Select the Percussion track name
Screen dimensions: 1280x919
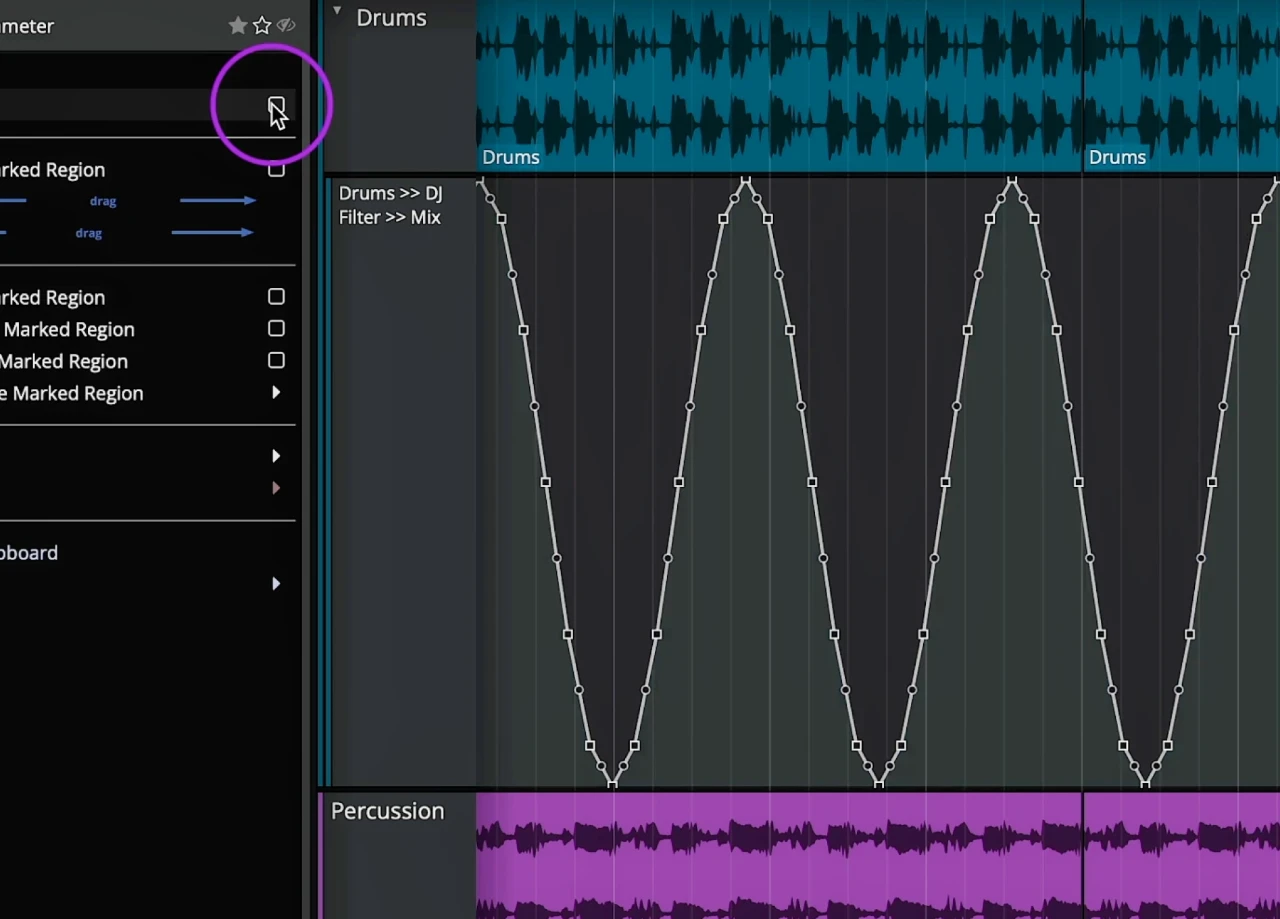point(387,811)
